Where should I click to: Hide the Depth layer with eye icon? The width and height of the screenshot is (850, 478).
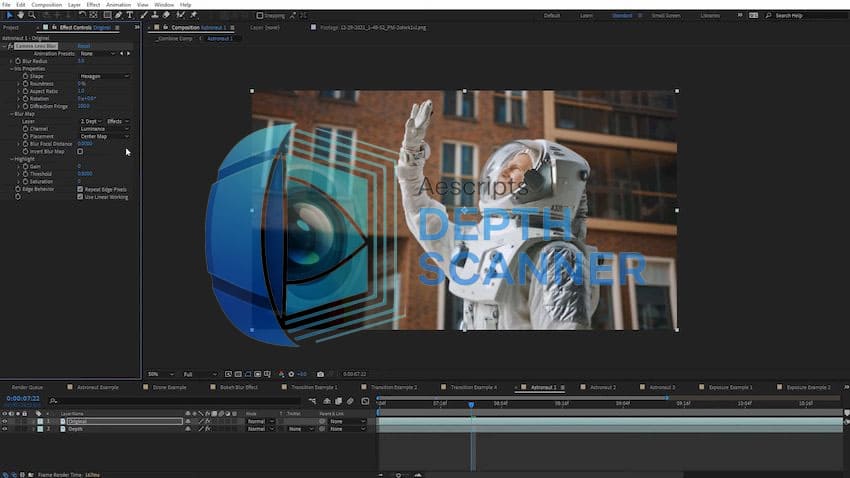point(4,429)
